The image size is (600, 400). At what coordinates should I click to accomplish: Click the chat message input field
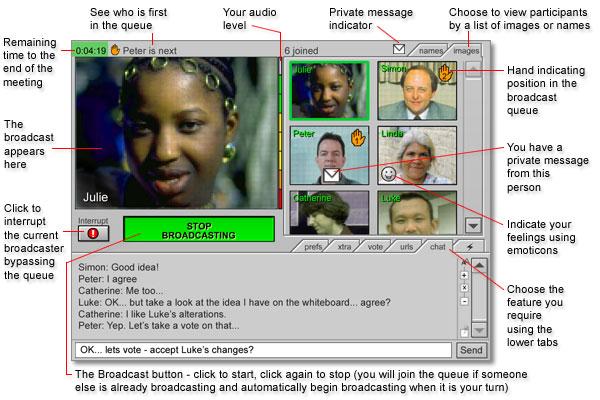(x=264, y=350)
